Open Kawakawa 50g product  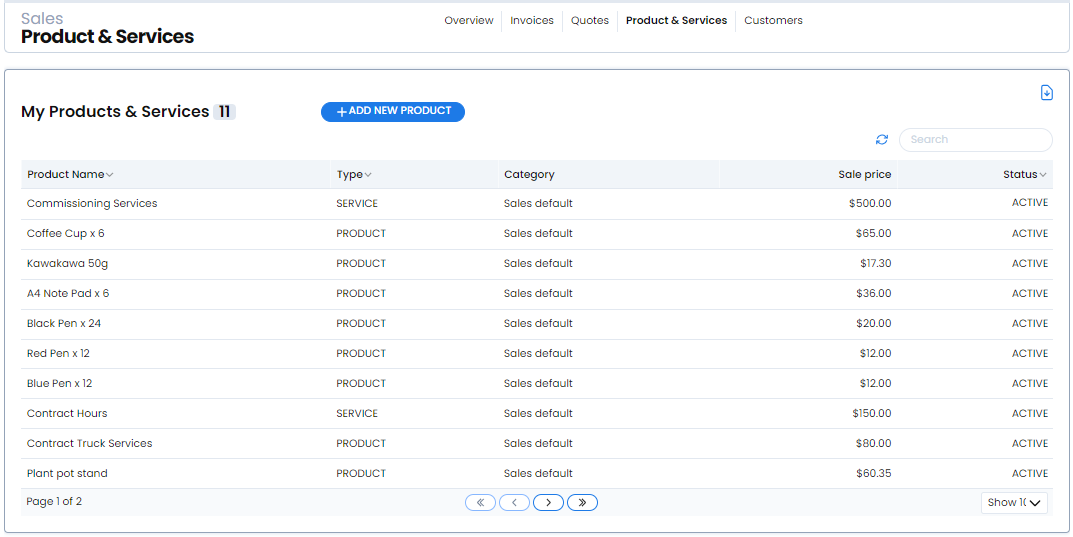(x=67, y=263)
